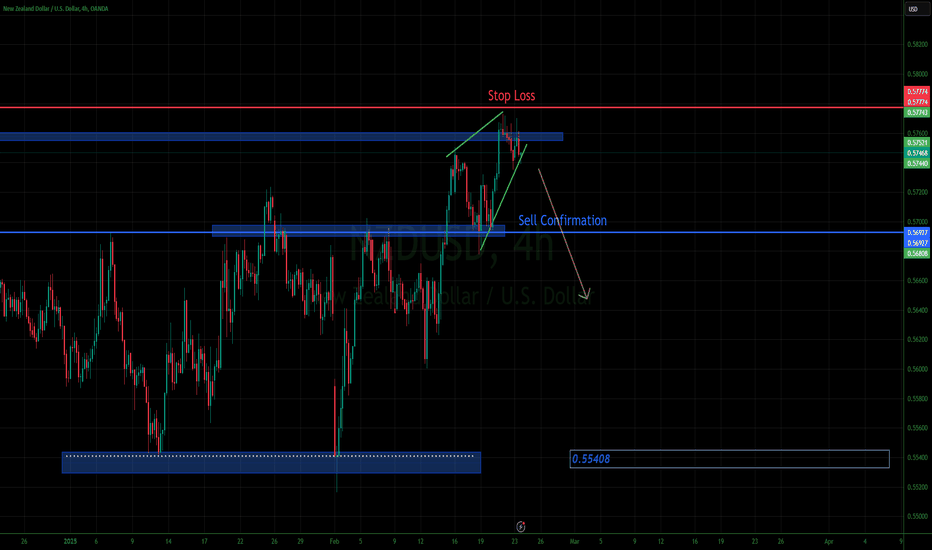Select the NZD/USD 4h OANDA symbol title
The width and height of the screenshot is (932, 550).
(x=56, y=9)
